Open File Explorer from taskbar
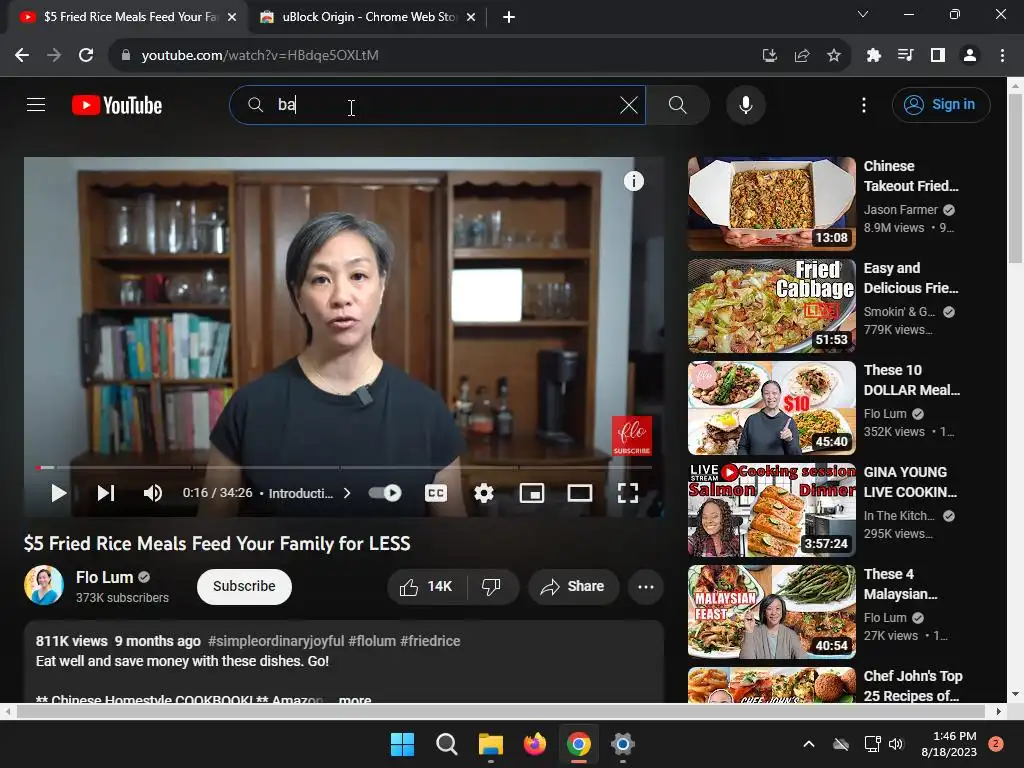Image resolution: width=1024 pixels, height=768 pixels. [490, 744]
